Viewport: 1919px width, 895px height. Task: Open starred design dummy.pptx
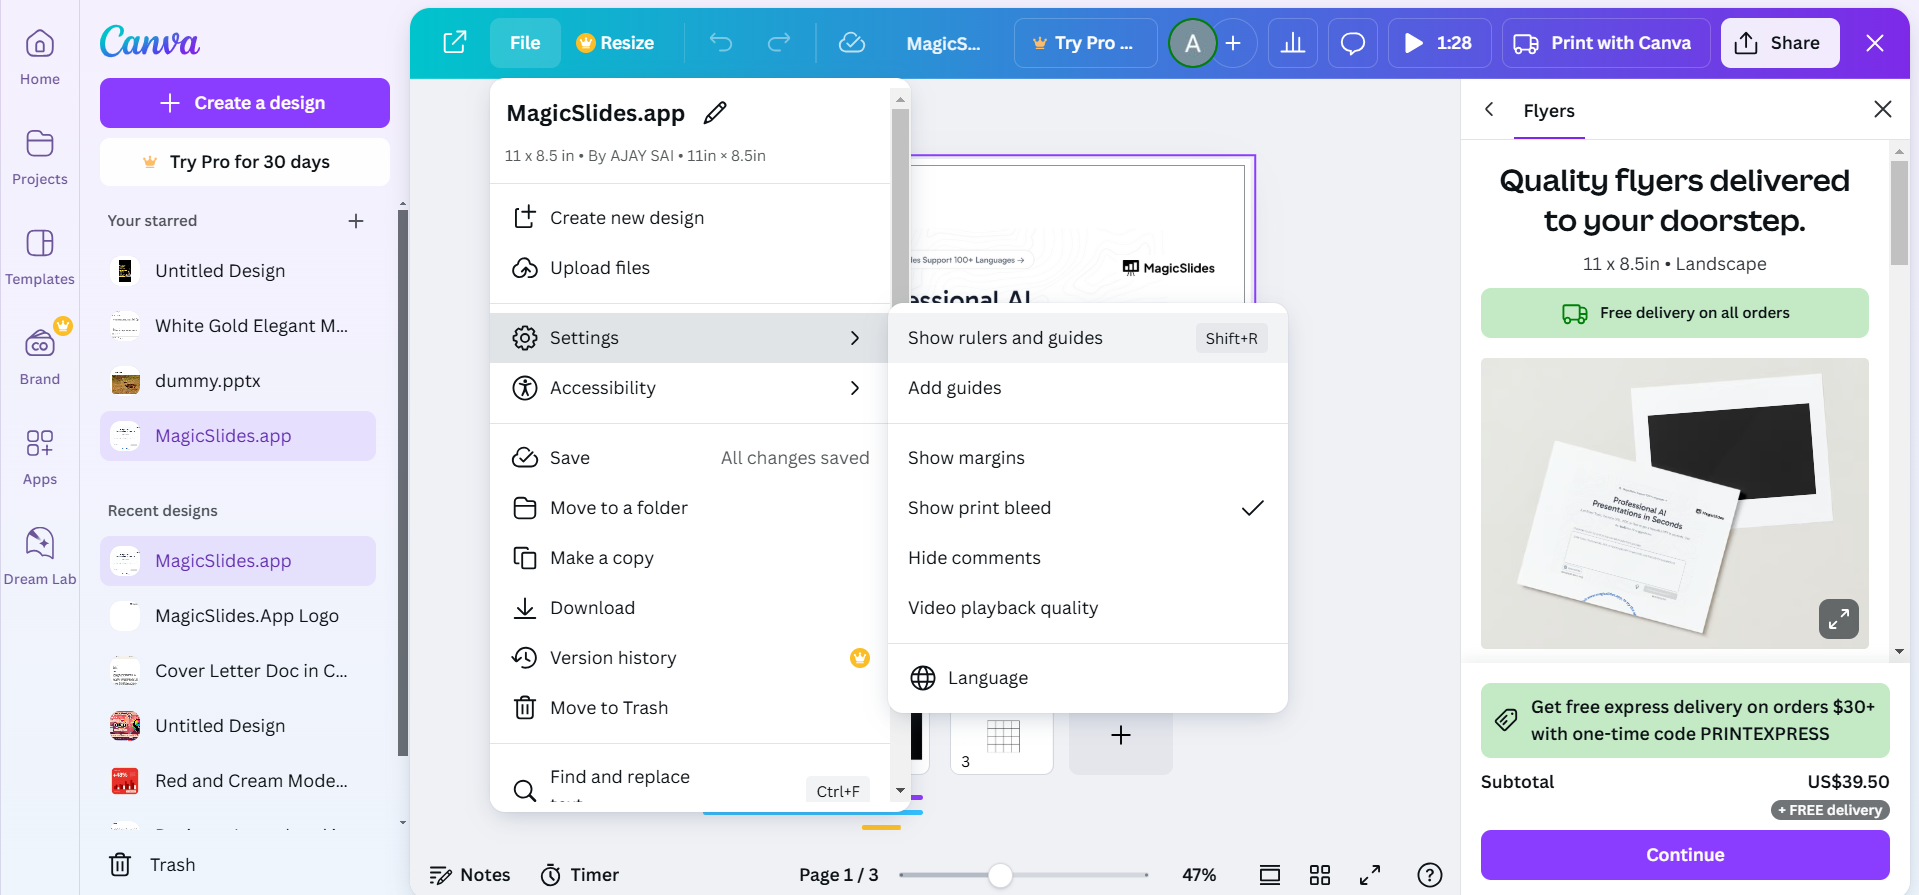(238, 381)
